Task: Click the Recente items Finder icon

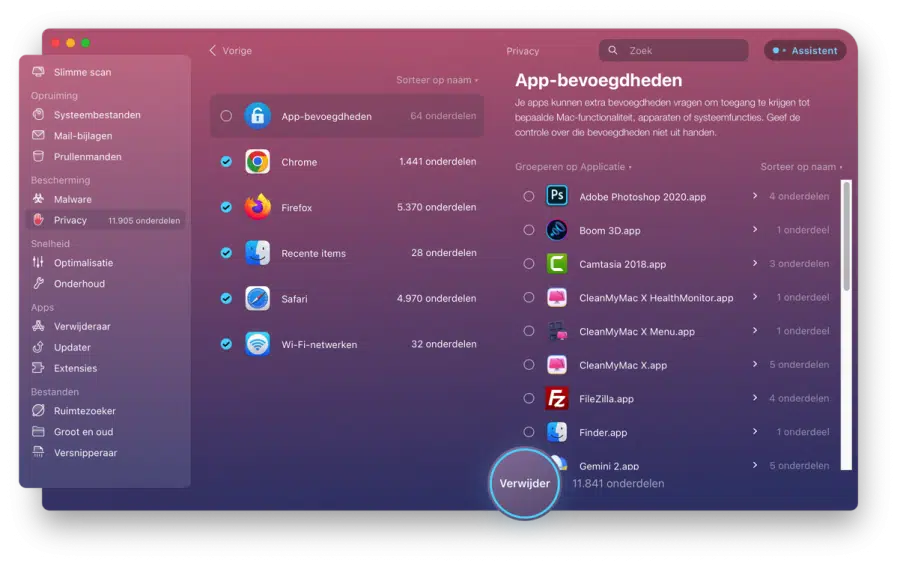Action: pos(257,253)
